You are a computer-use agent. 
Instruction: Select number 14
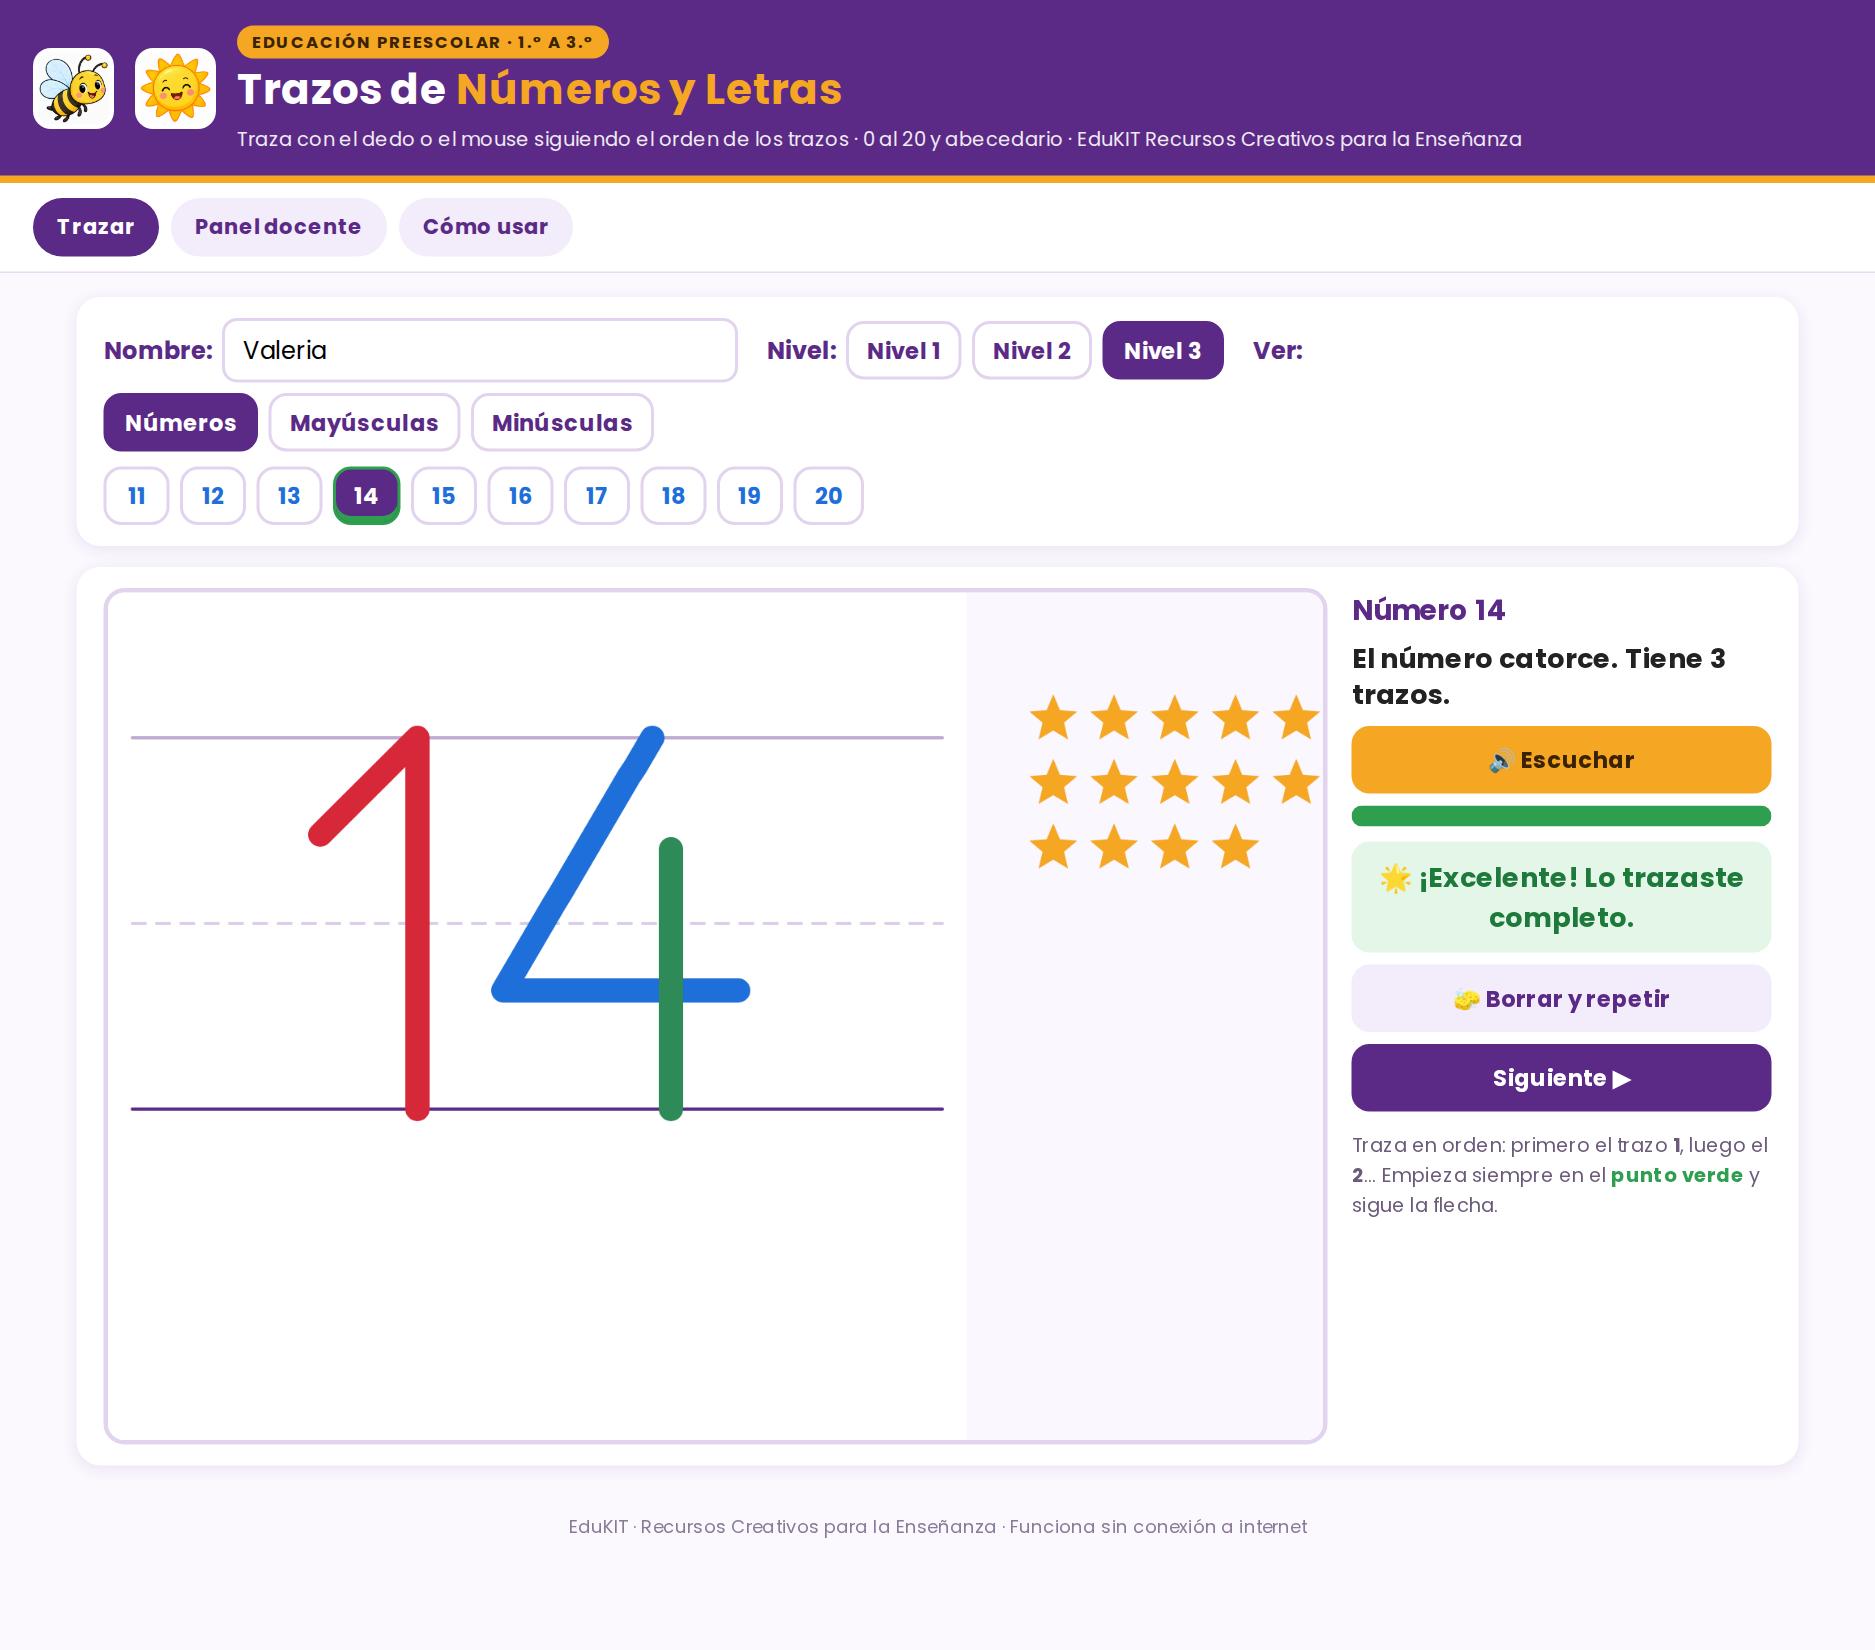click(366, 496)
